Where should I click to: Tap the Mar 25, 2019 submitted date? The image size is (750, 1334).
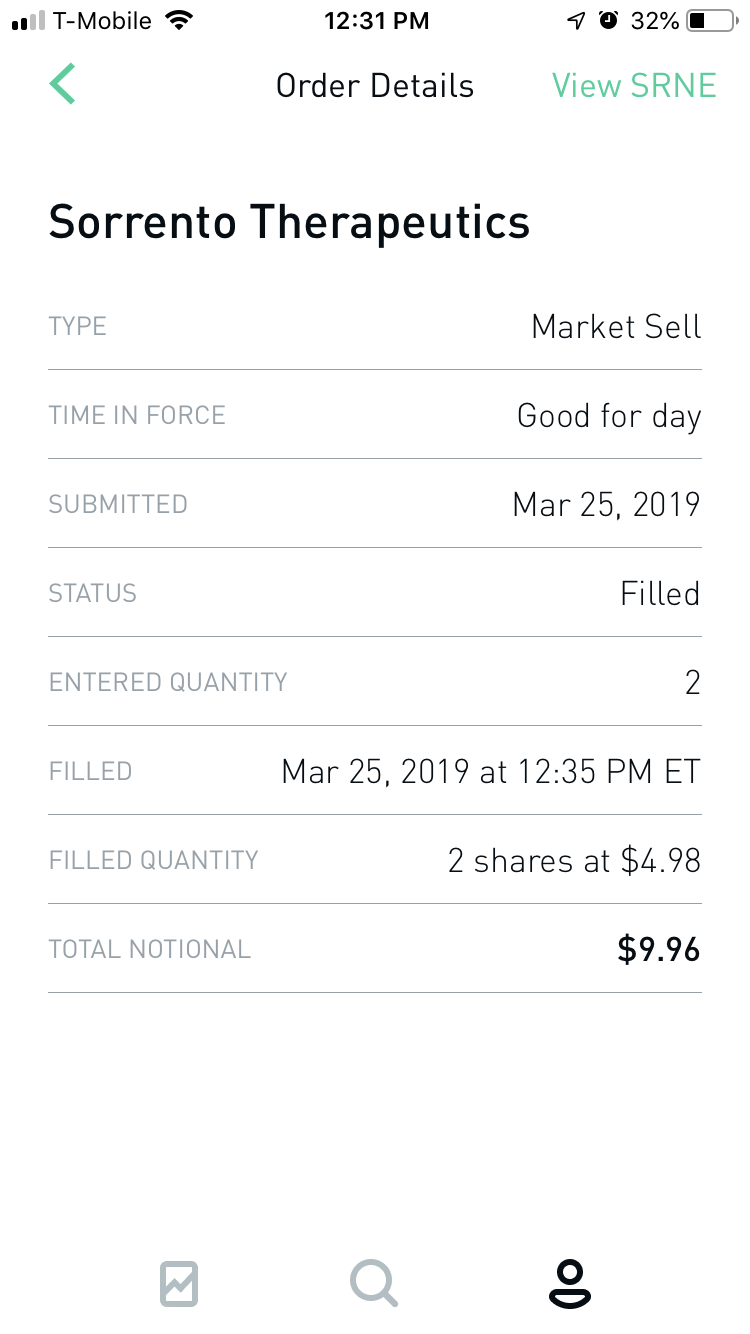pos(606,504)
